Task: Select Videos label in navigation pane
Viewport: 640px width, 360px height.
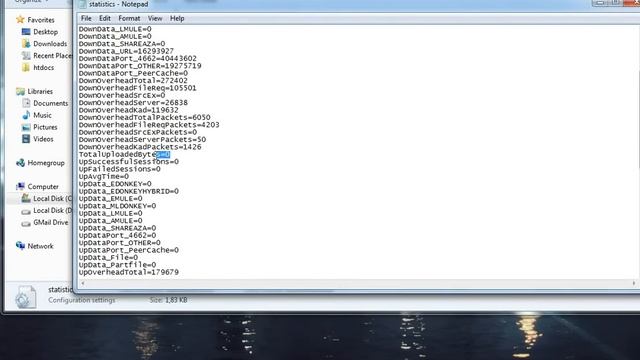Action: click(43, 139)
